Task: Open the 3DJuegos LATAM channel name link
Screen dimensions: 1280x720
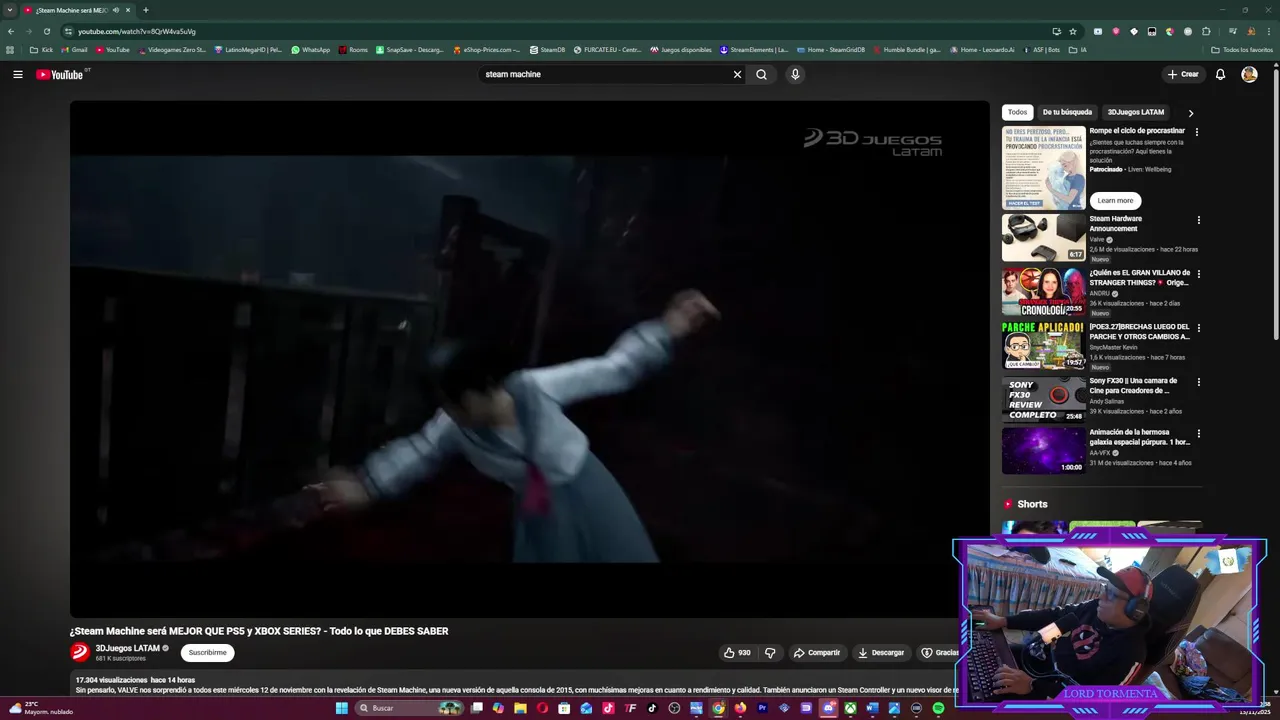Action: [x=127, y=648]
